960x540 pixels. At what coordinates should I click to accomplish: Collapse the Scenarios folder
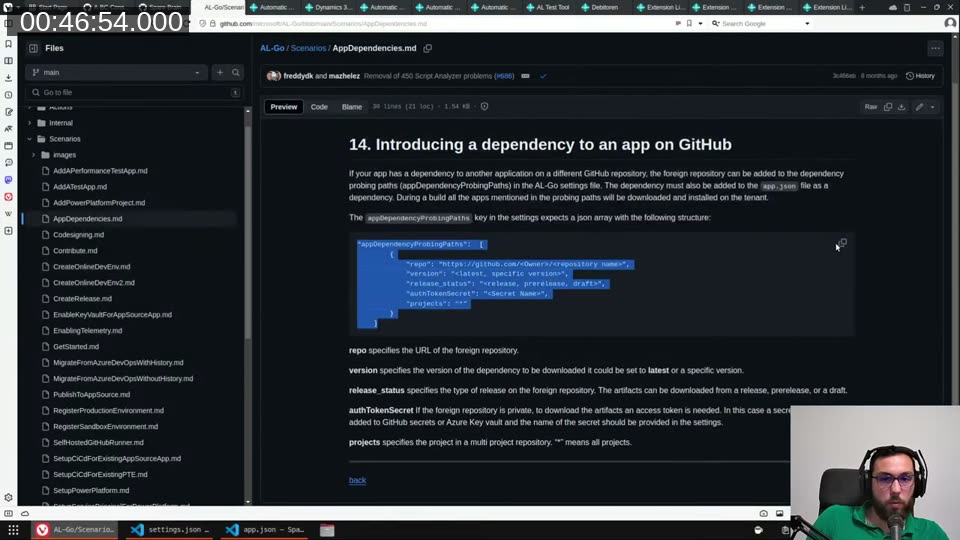pos(30,139)
